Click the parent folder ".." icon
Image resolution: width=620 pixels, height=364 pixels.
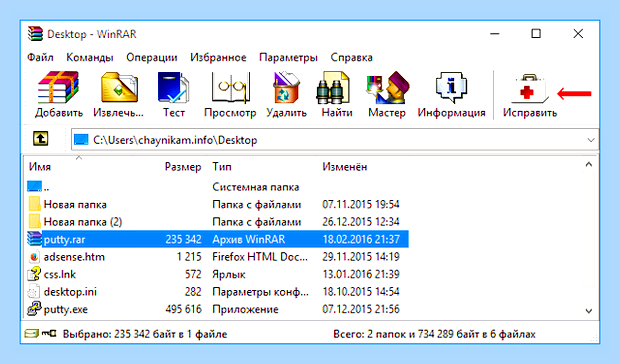(x=34, y=186)
